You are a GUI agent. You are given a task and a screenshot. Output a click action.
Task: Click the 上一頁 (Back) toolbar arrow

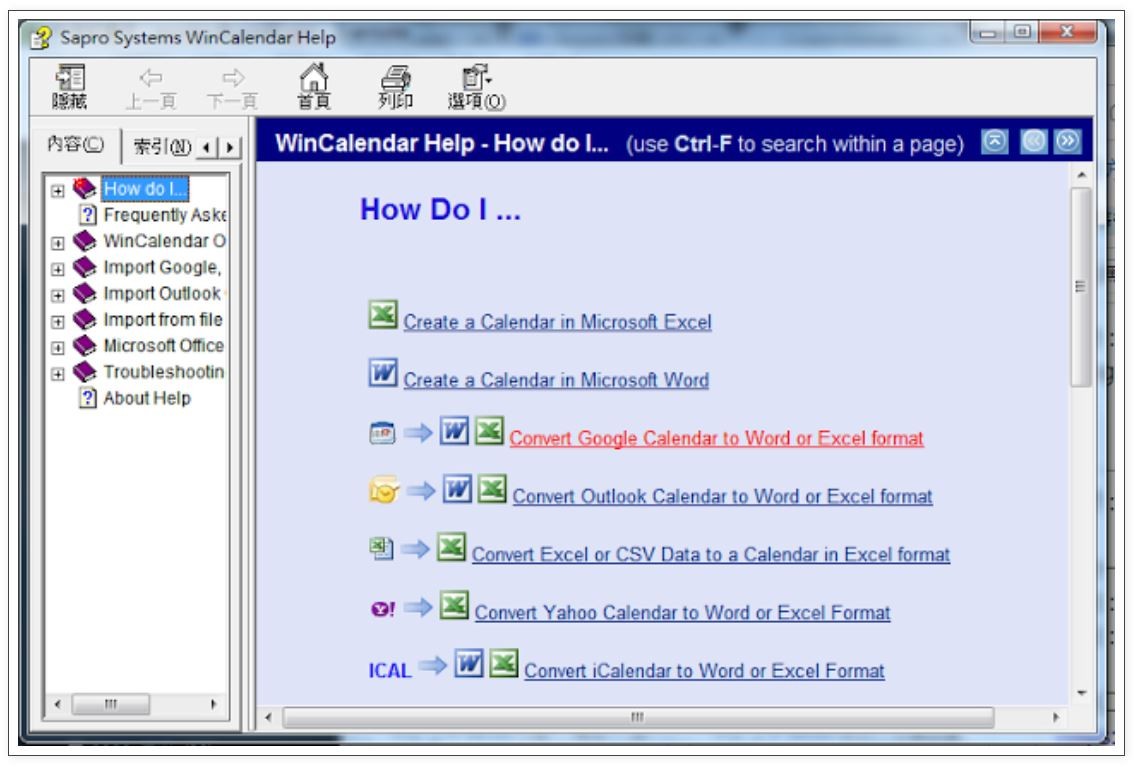click(x=151, y=88)
